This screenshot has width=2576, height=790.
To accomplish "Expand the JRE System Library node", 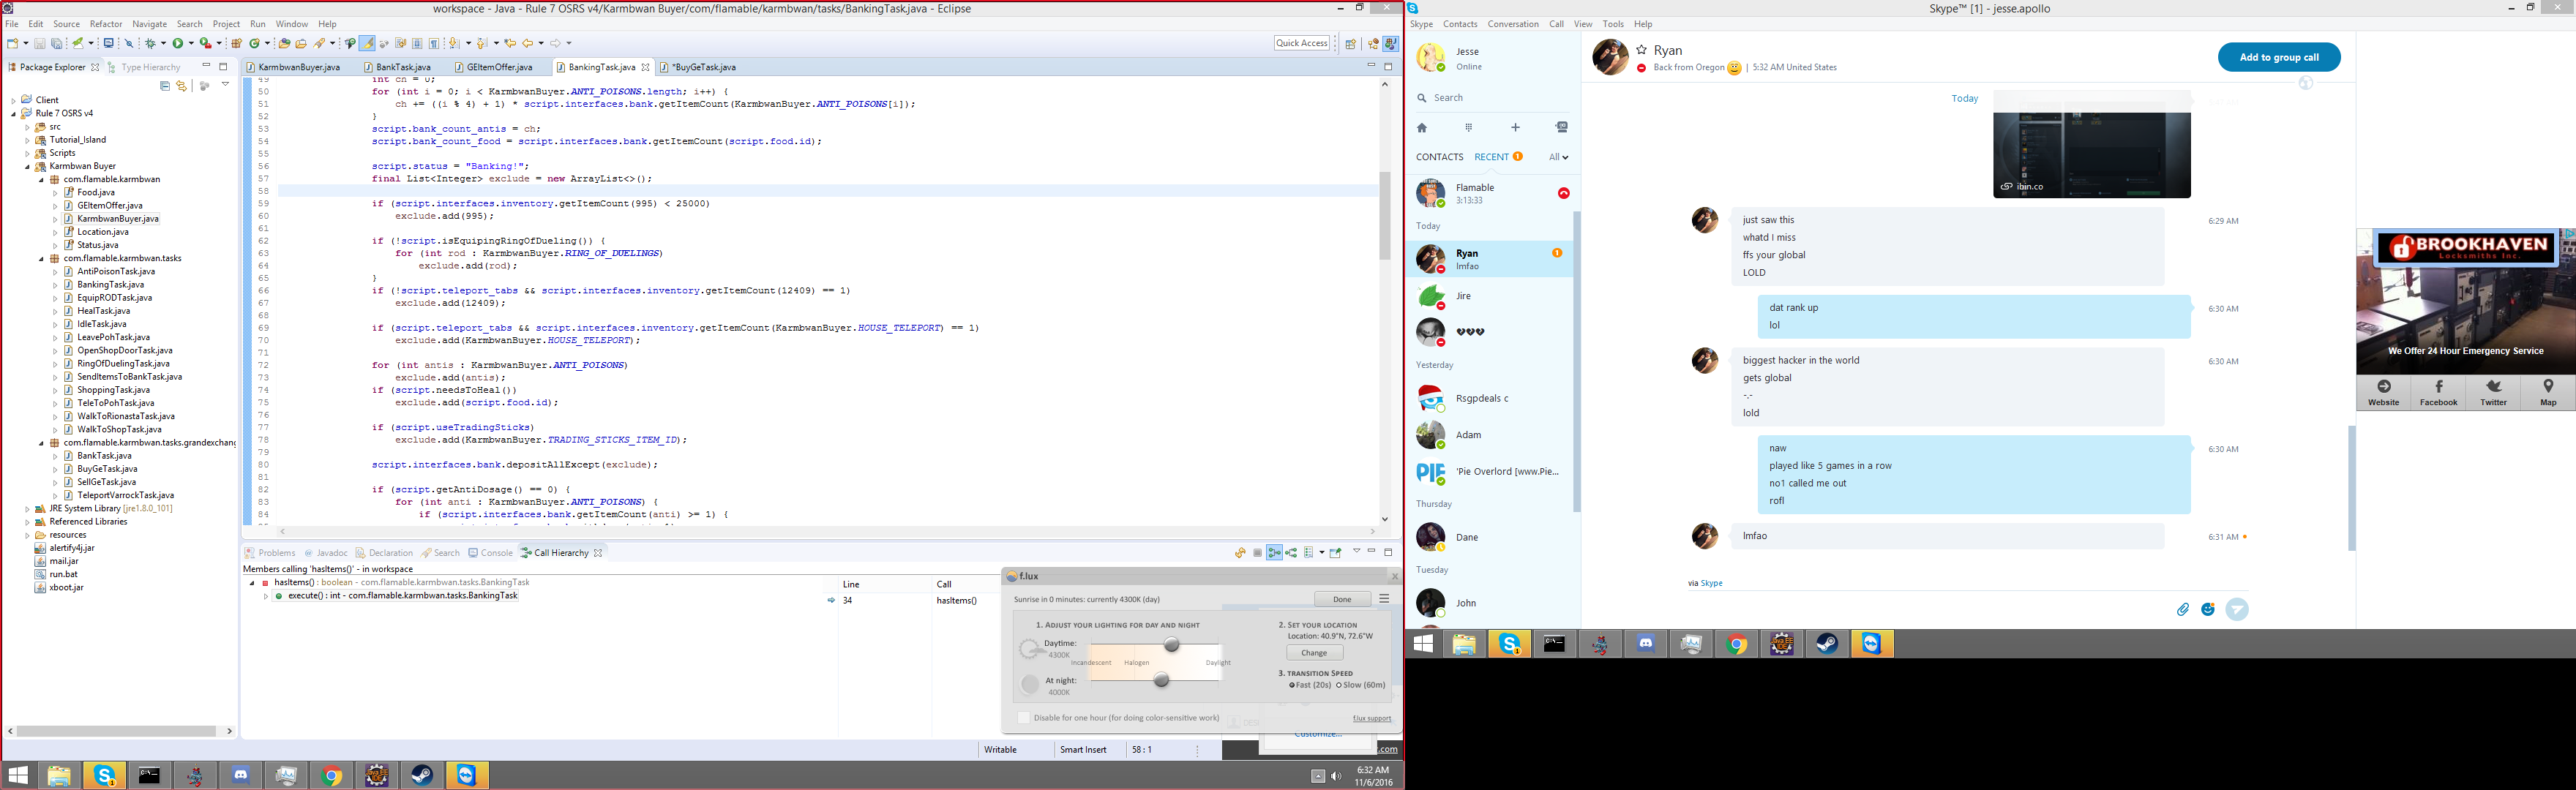I will click(x=28, y=508).
